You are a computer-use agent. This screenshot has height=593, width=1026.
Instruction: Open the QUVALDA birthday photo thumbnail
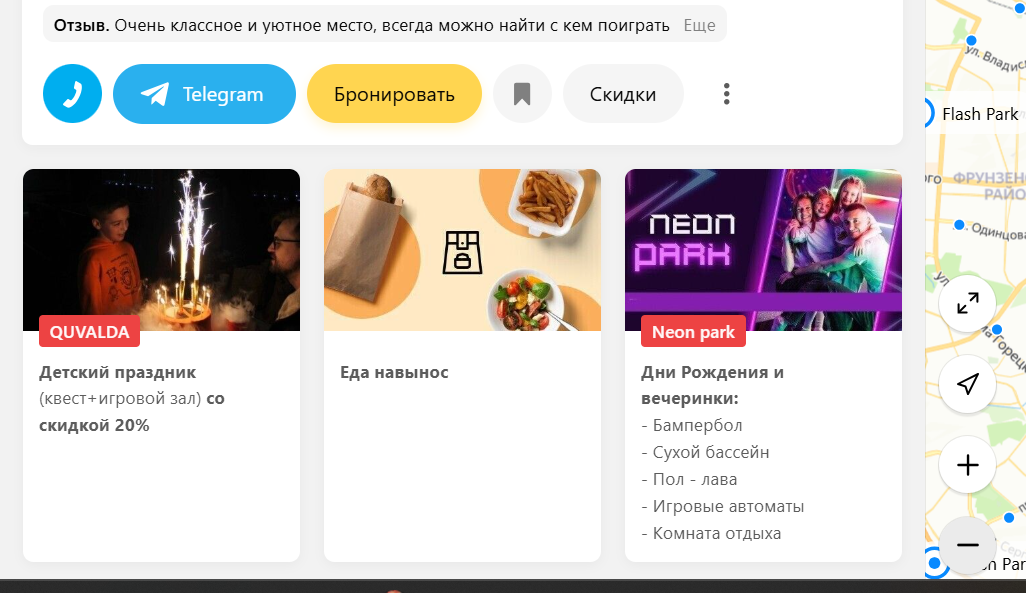[x=162, y=249]
